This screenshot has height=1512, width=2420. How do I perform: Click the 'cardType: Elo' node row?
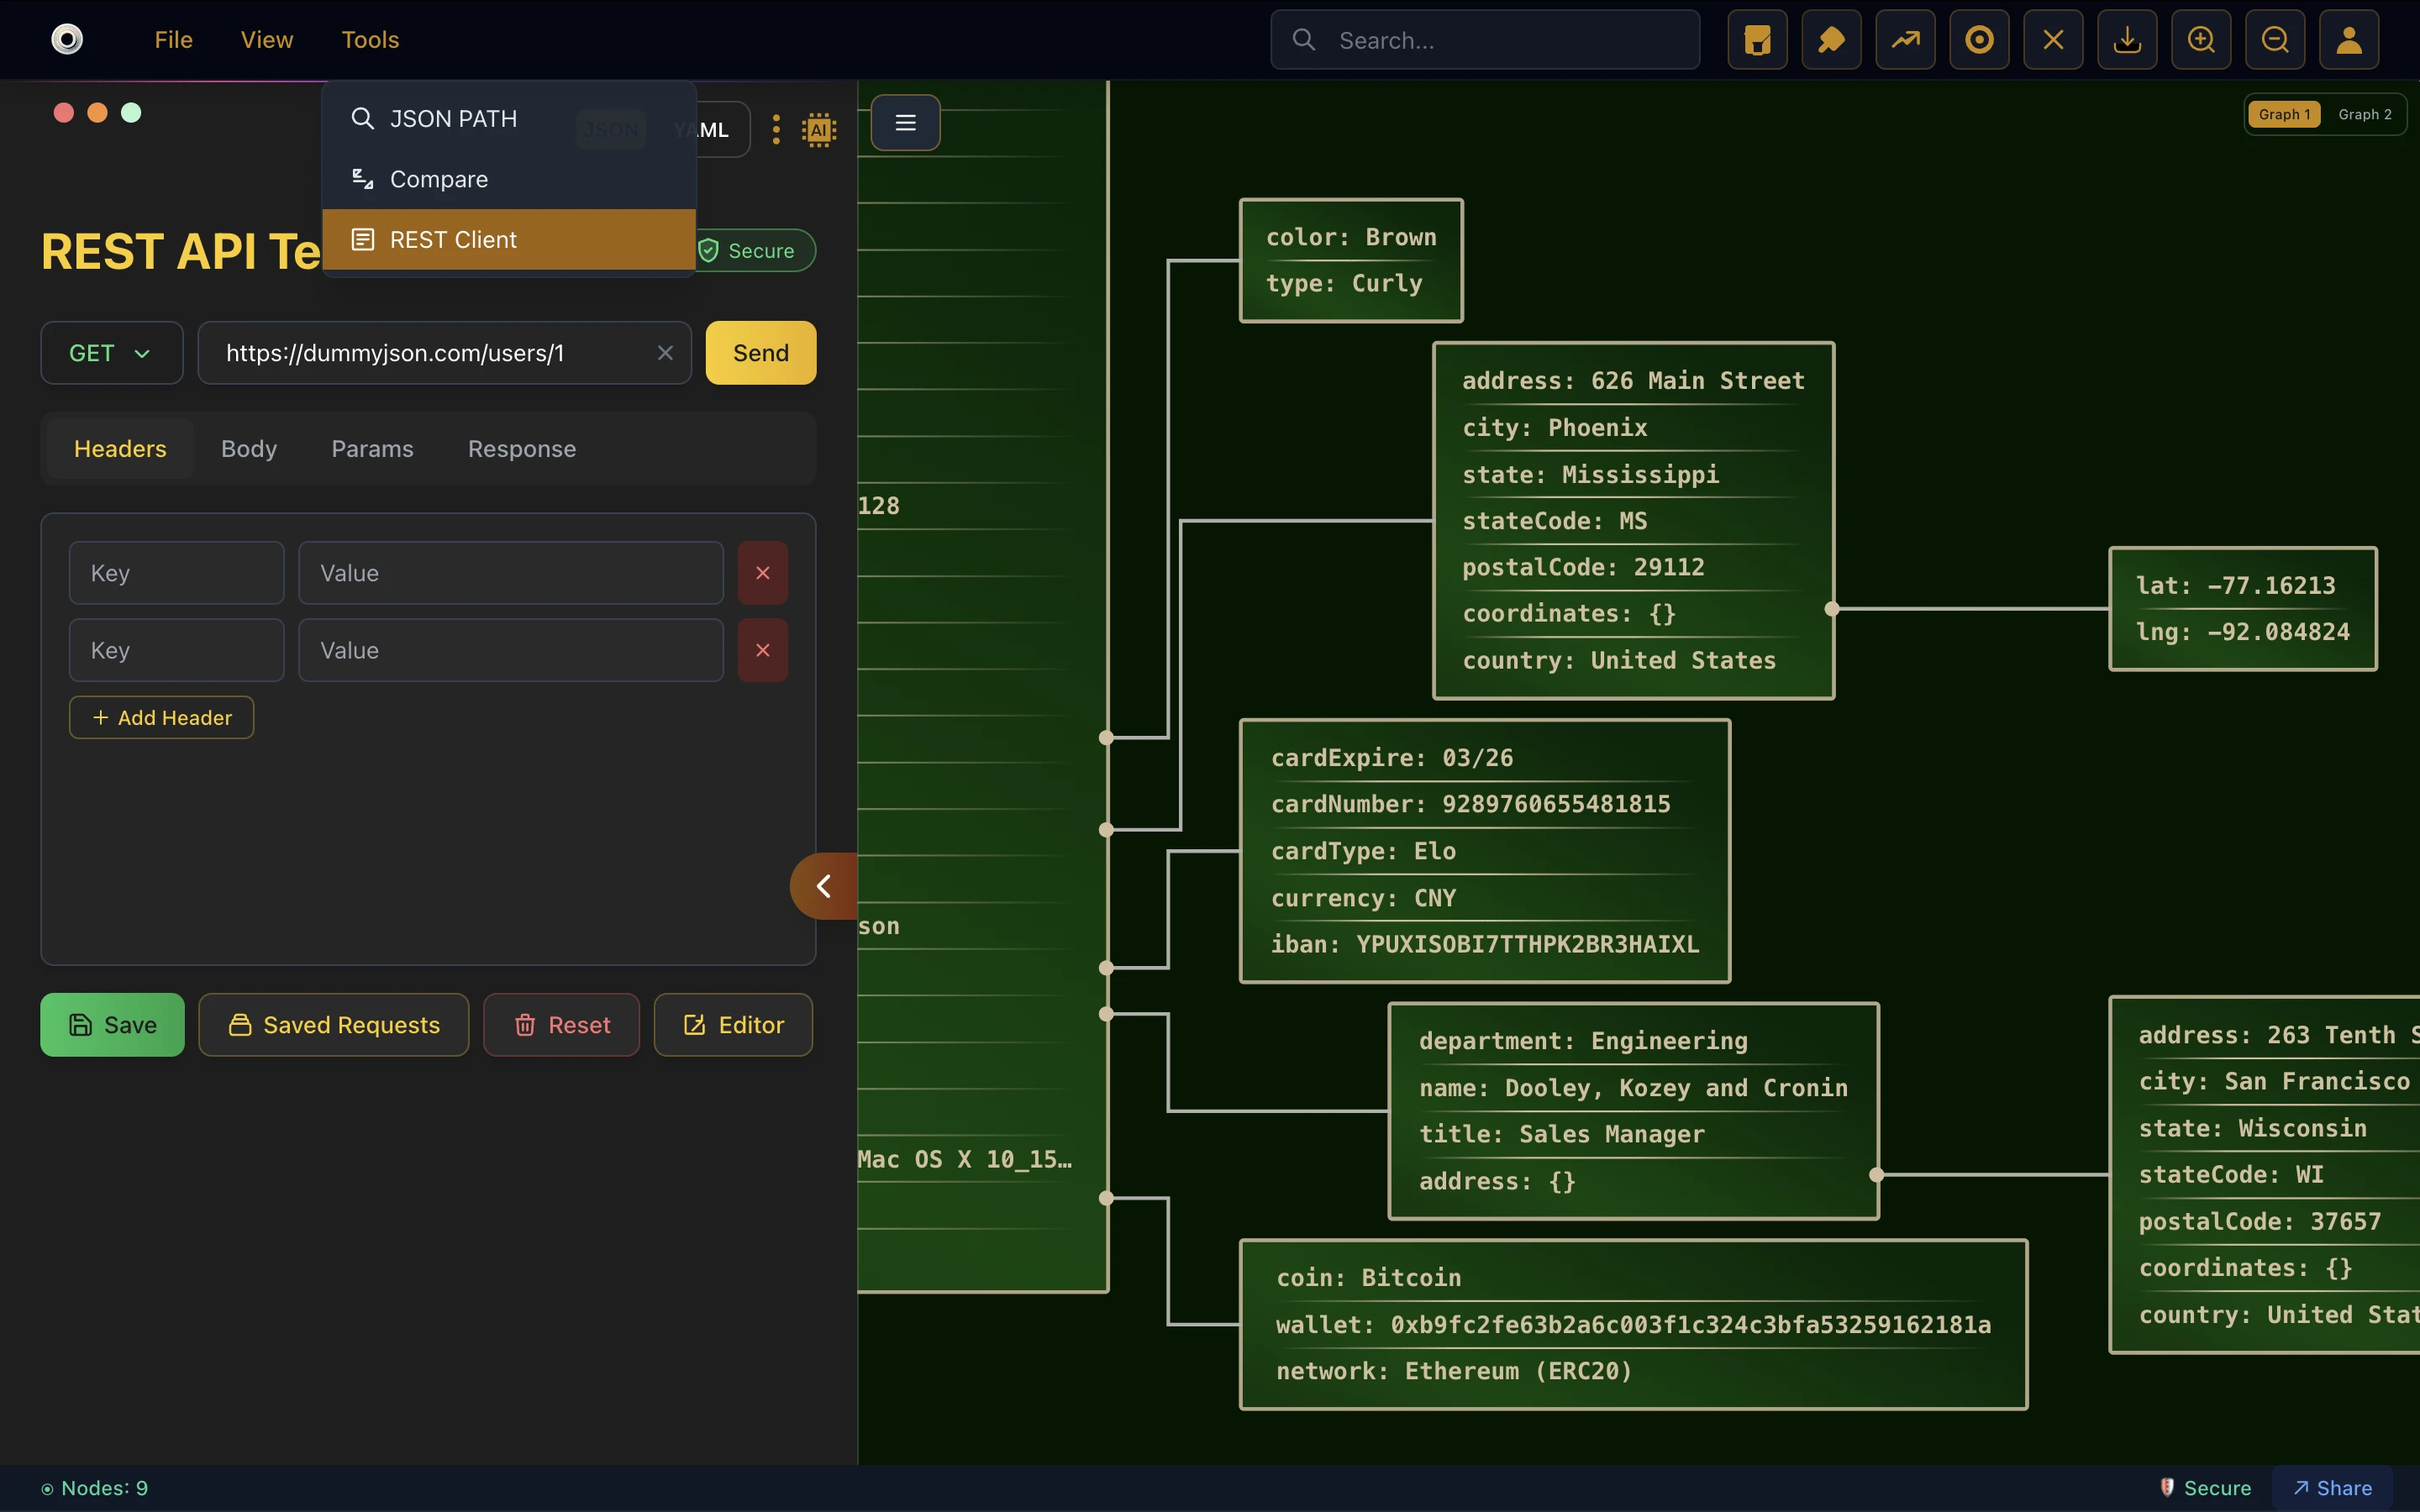(1363, 851)
